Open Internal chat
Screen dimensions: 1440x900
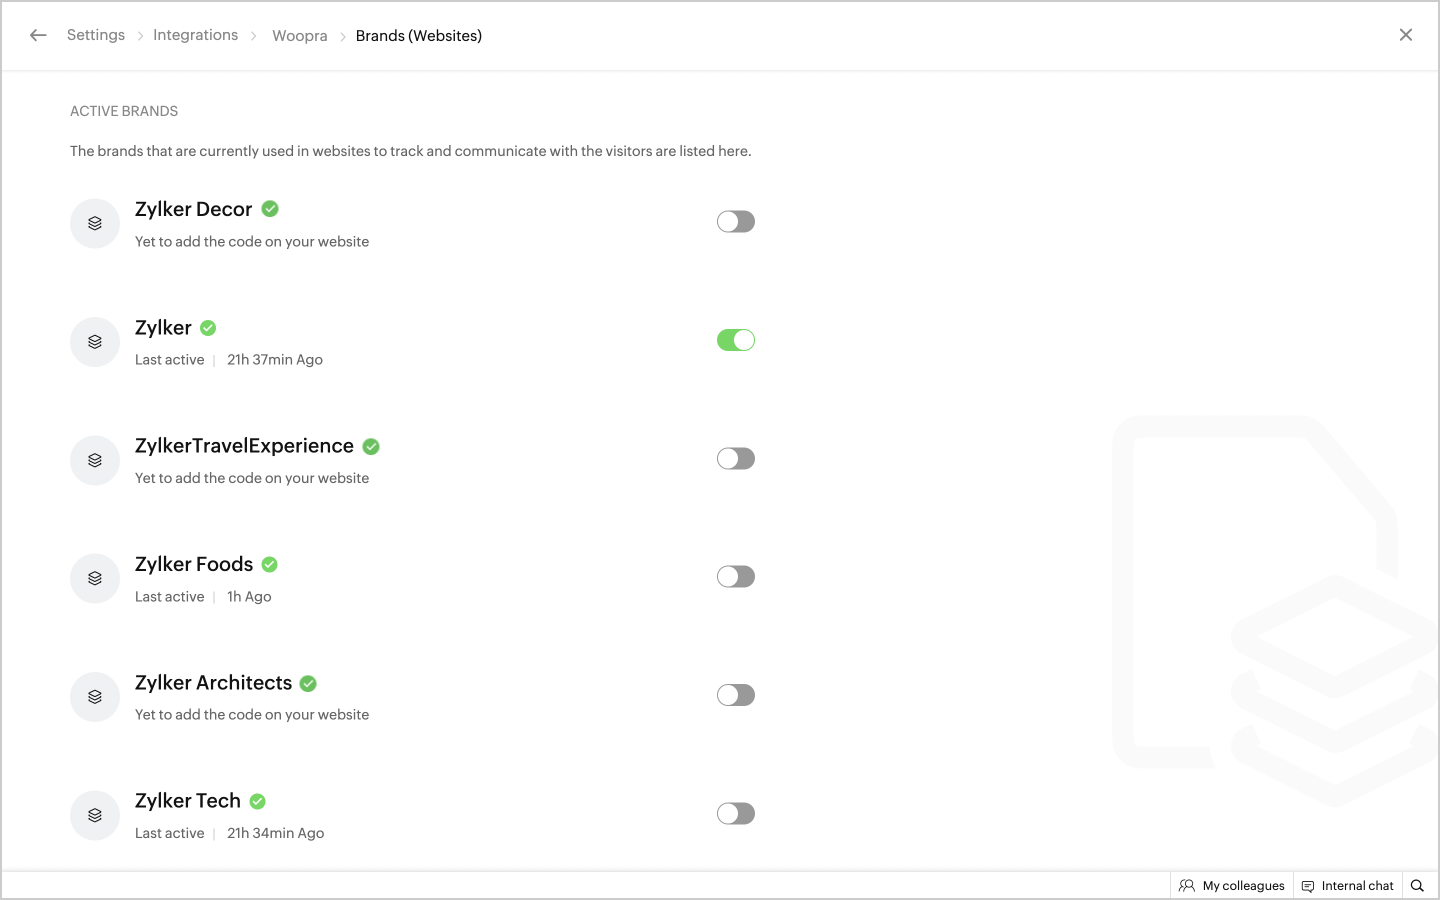[x=1348, y=886]
